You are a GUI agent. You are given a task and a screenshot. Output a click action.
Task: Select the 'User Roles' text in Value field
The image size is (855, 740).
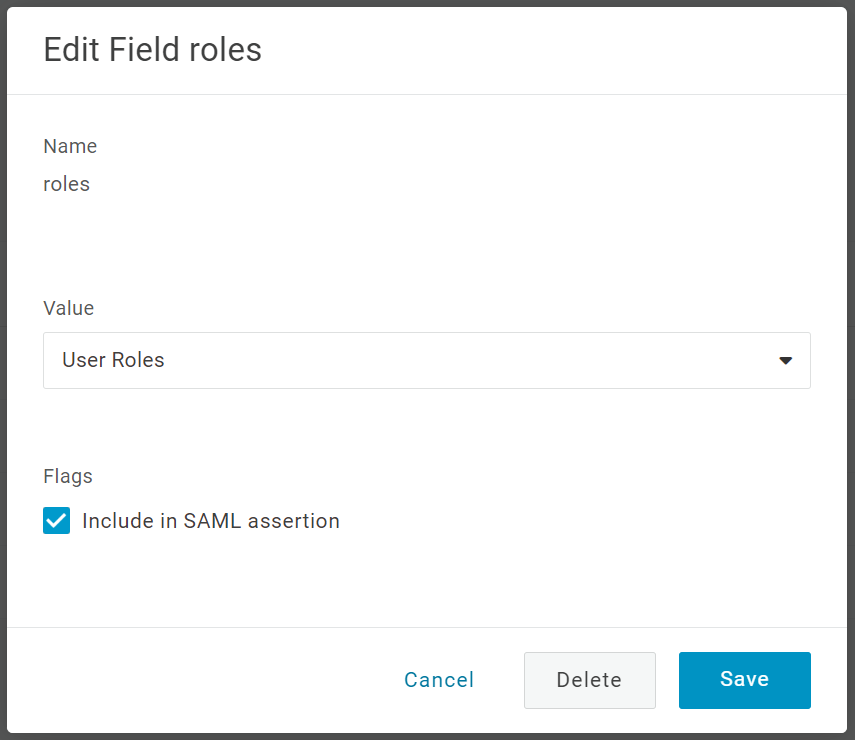(x=113, y=360)
